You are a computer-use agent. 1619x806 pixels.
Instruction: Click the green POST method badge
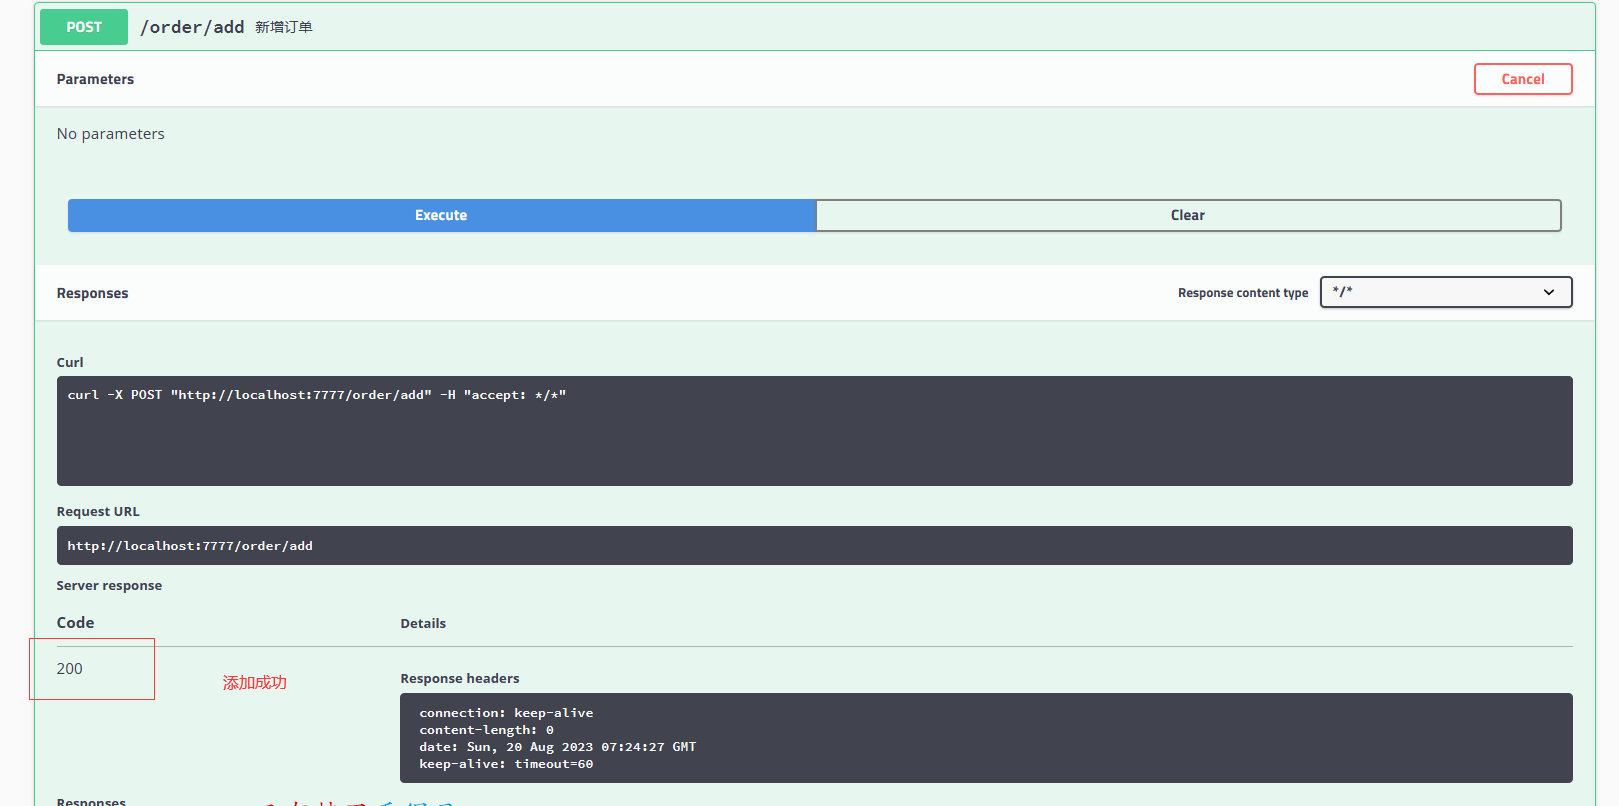[84, 27]
